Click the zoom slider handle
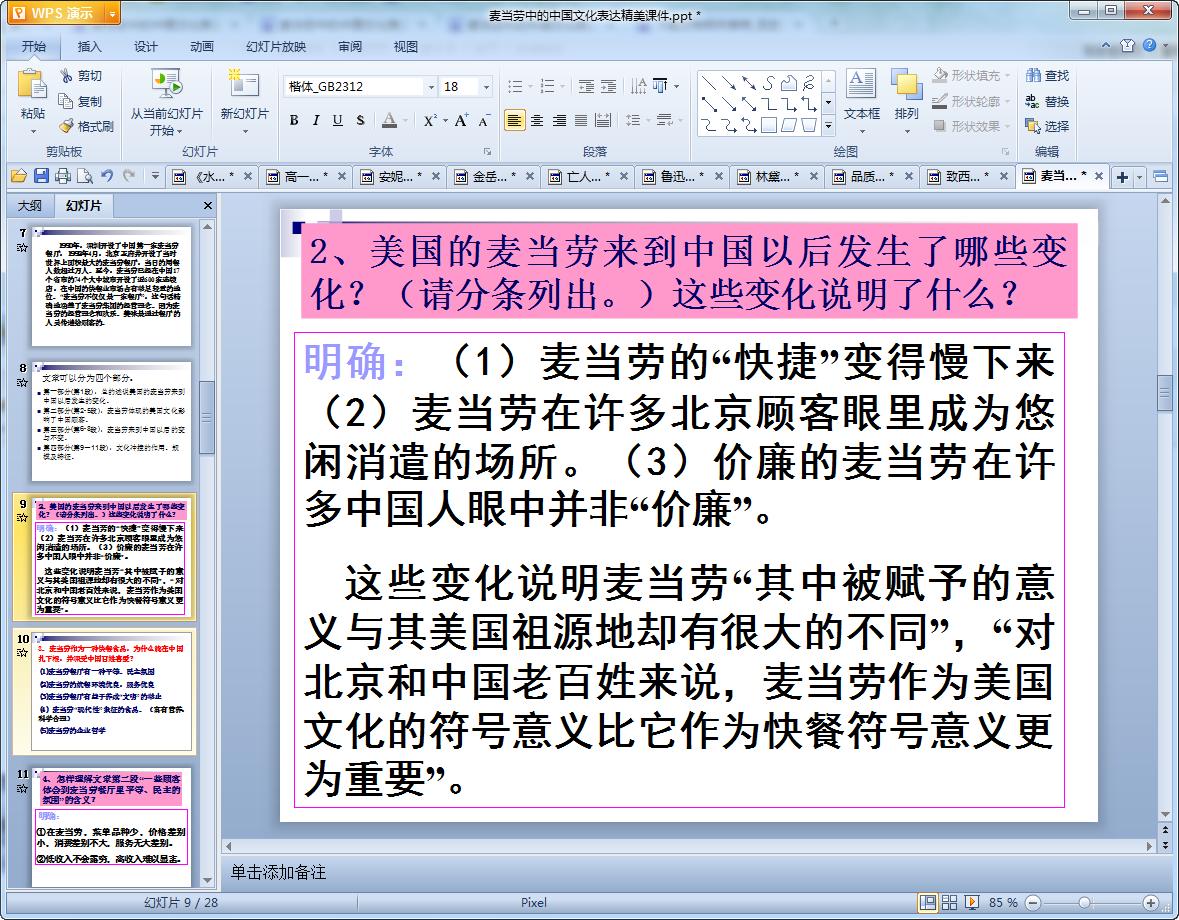This screenshot has width=1179, height=920. click(1084, 903)
